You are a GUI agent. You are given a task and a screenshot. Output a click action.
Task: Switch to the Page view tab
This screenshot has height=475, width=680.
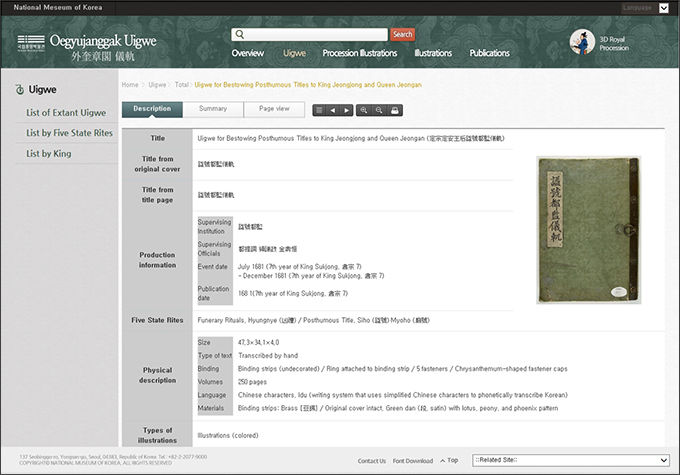[274, 109]
